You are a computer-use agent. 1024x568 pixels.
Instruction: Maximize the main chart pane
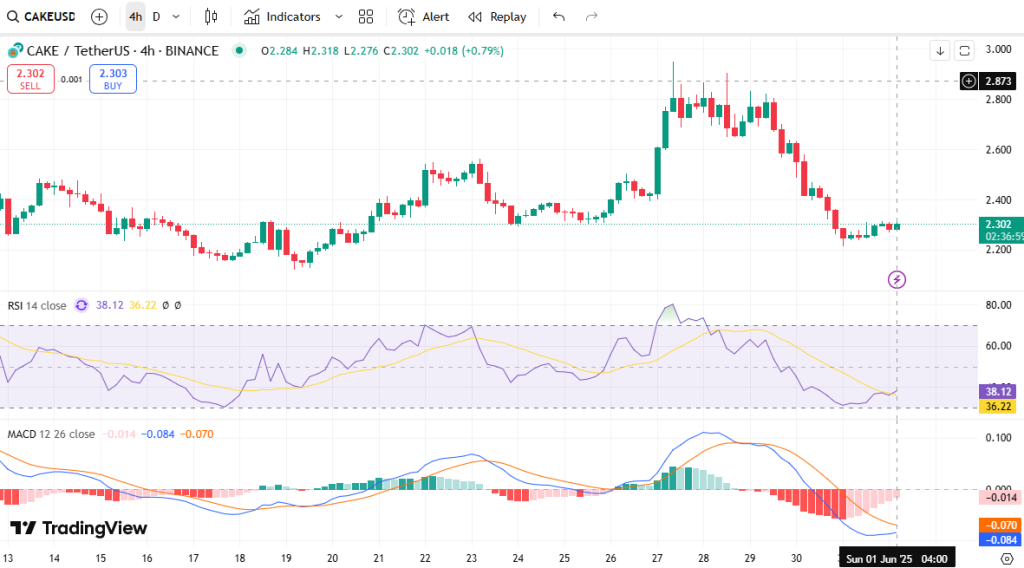click(965, 50)
